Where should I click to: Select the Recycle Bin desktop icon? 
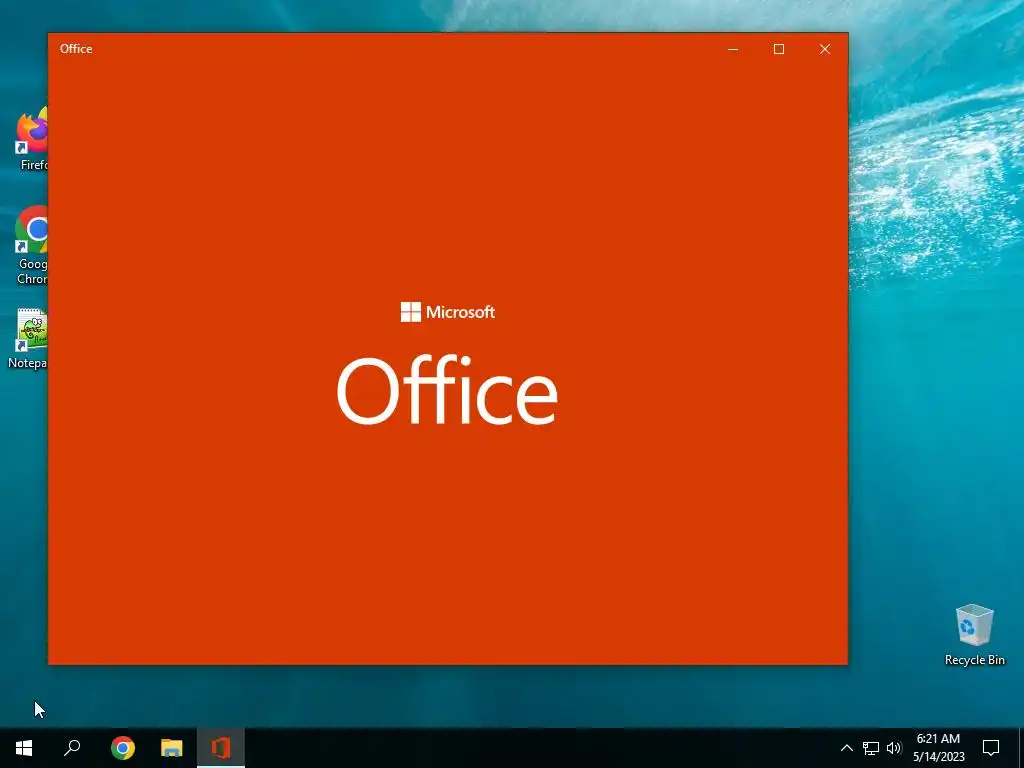974,635
